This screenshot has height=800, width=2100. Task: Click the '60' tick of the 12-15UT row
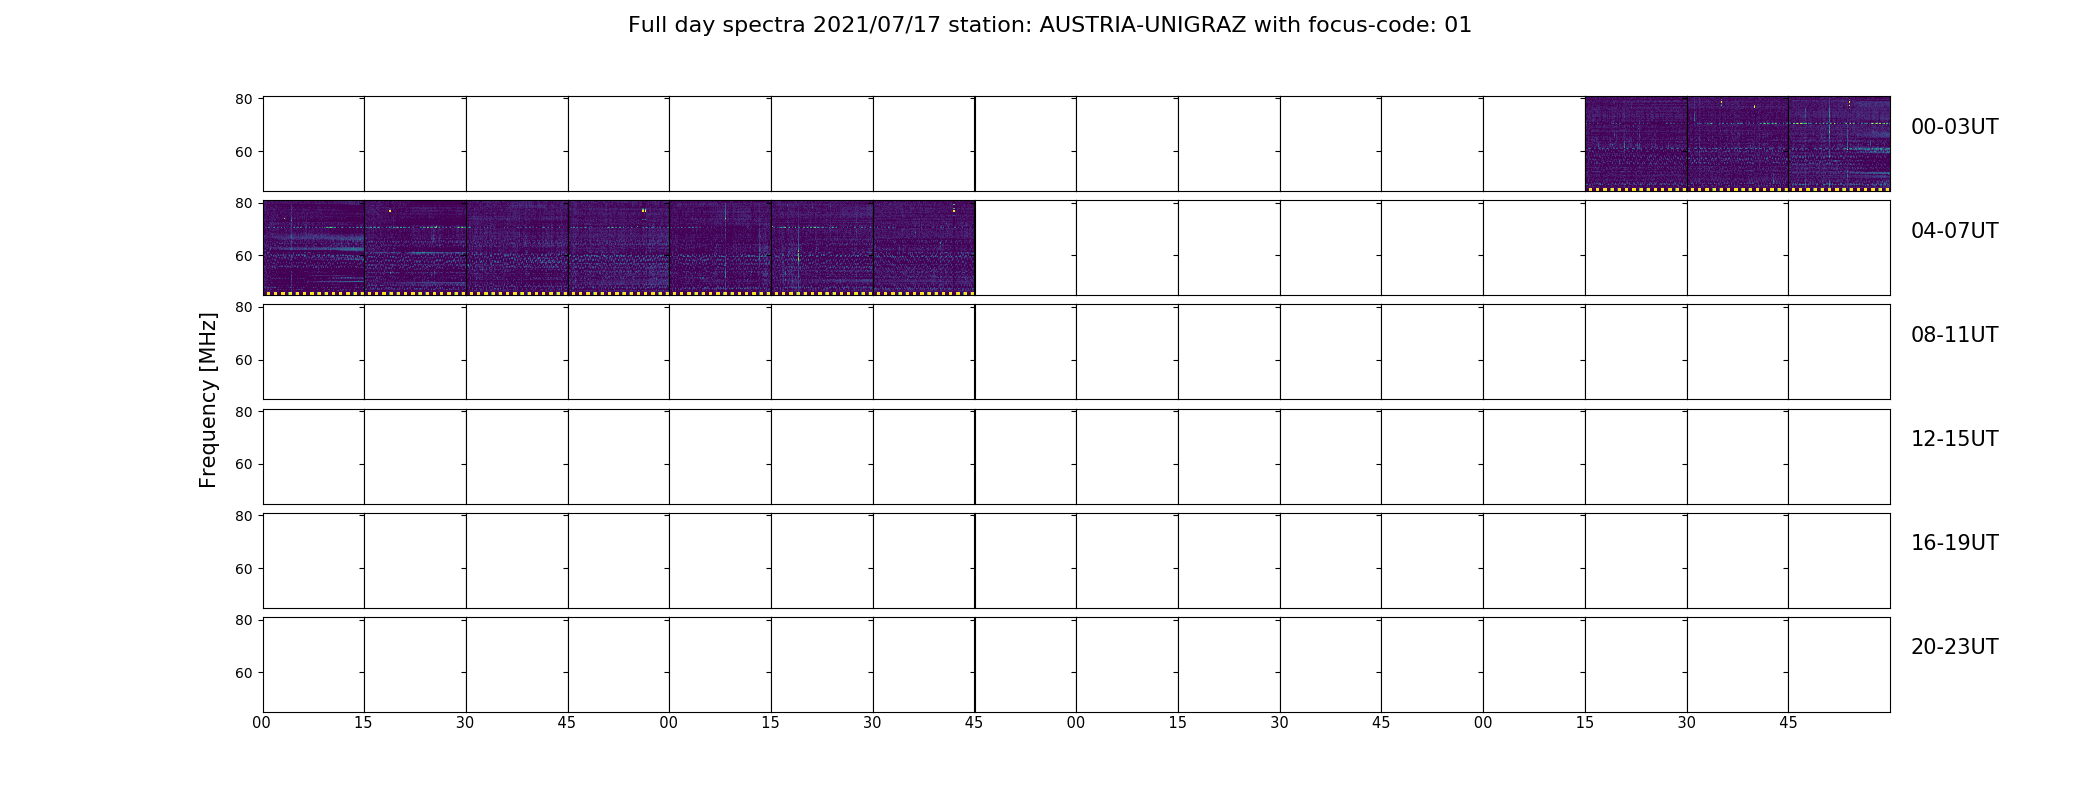tap(243, 464)
